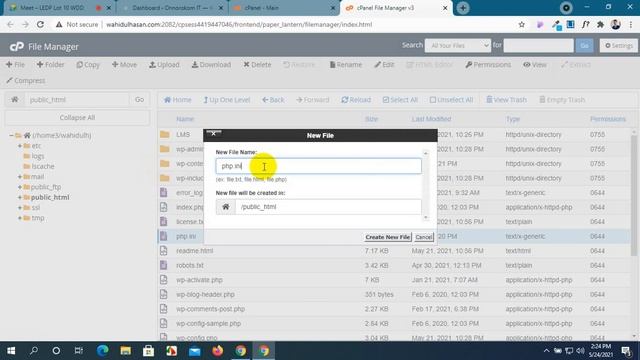Expand the public_ftp folder in the tree
The image size is (640, 360).
click(20, 187)
